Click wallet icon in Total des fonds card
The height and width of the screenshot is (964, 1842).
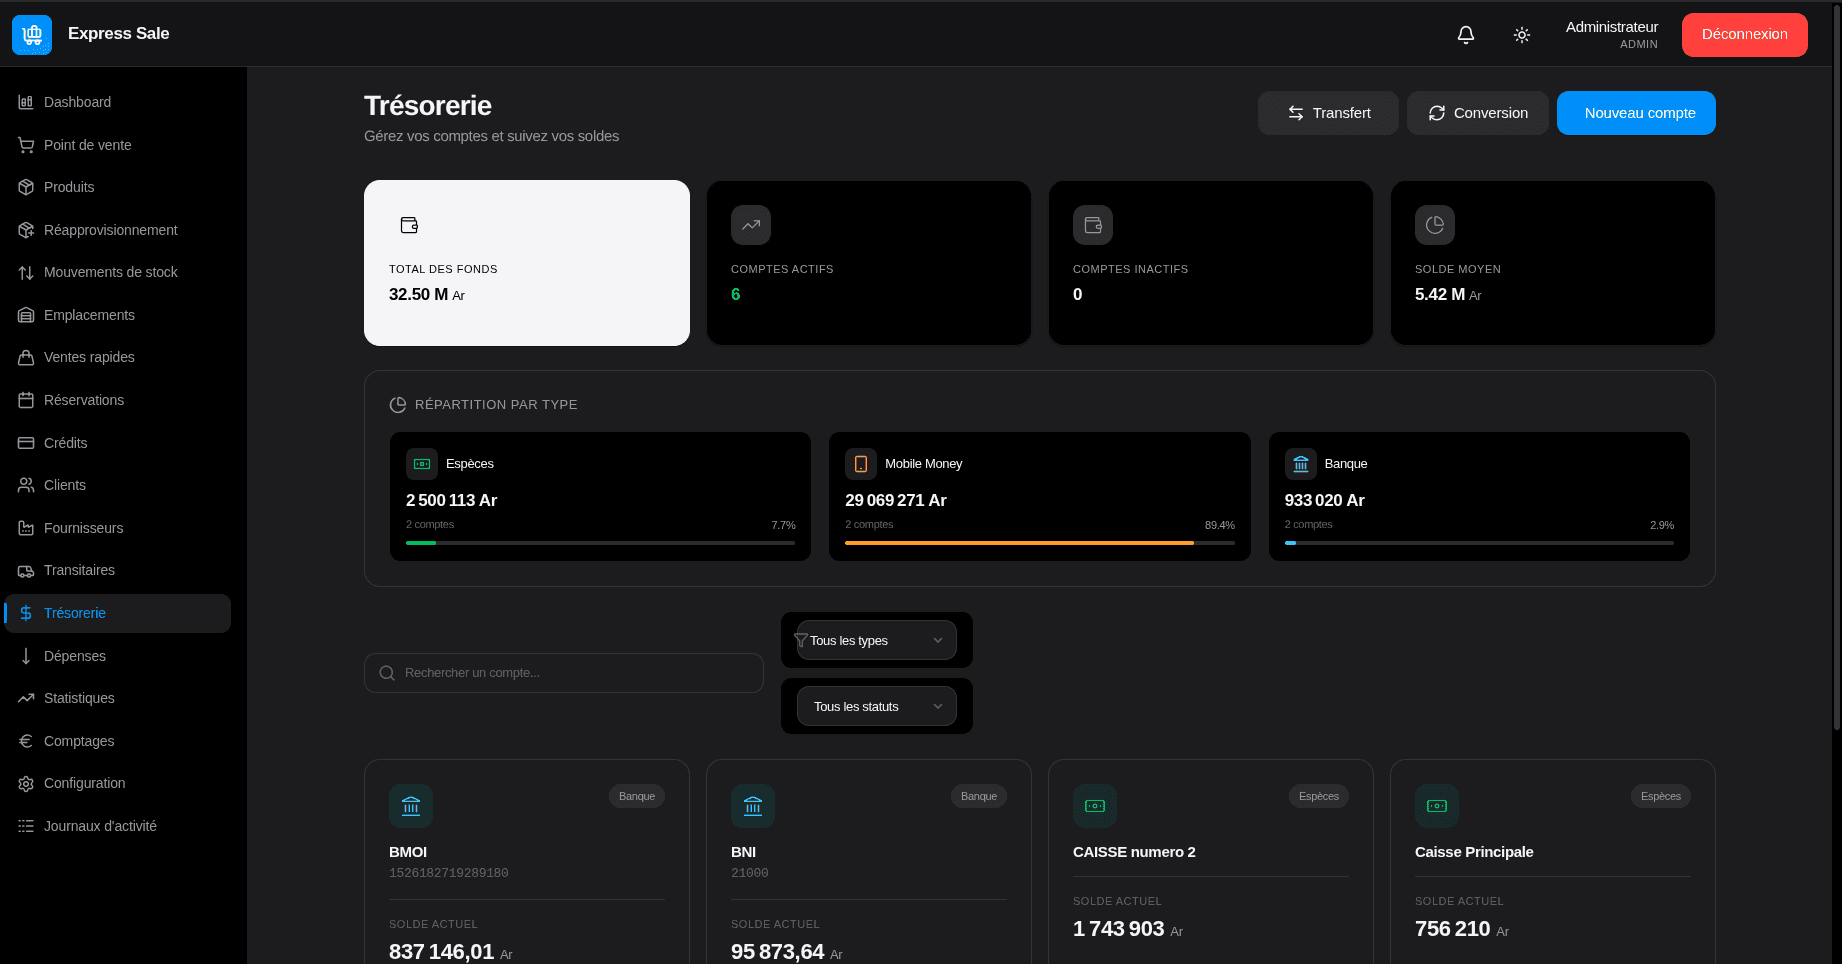click(409, 225)
